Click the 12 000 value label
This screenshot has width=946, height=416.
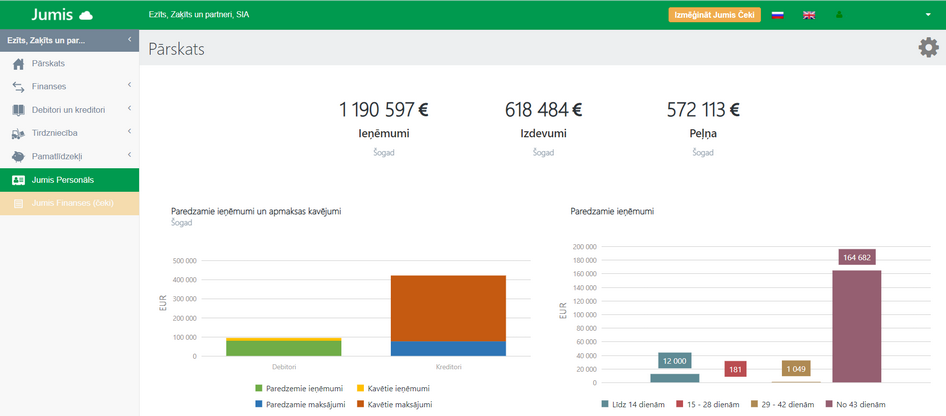675,361
